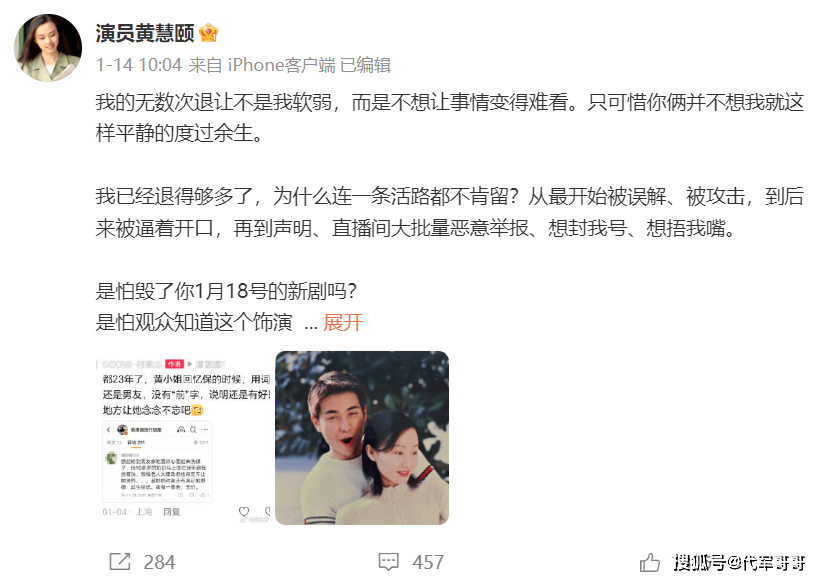Open the post timestamp 1-14 10:04
This screenshot has height=580, width=822.
139,65
